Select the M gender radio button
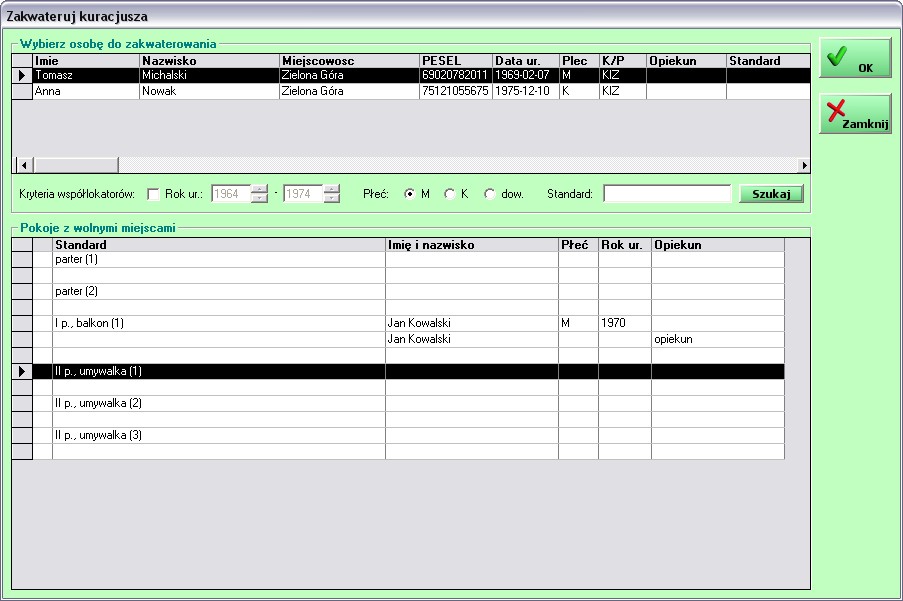 (410, 194)
